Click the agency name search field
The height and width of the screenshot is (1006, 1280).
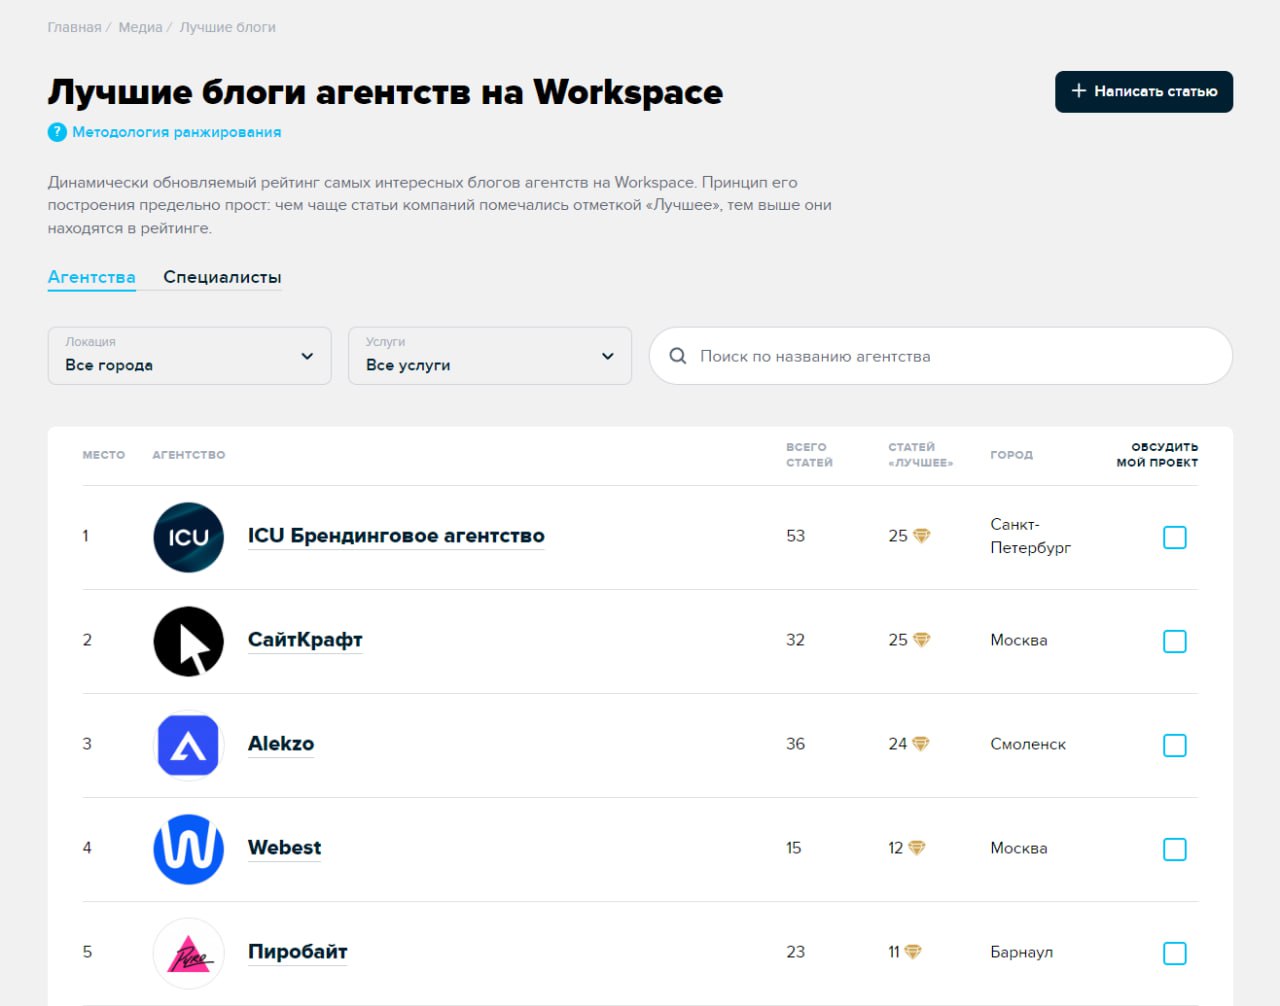tap(941, 356)
